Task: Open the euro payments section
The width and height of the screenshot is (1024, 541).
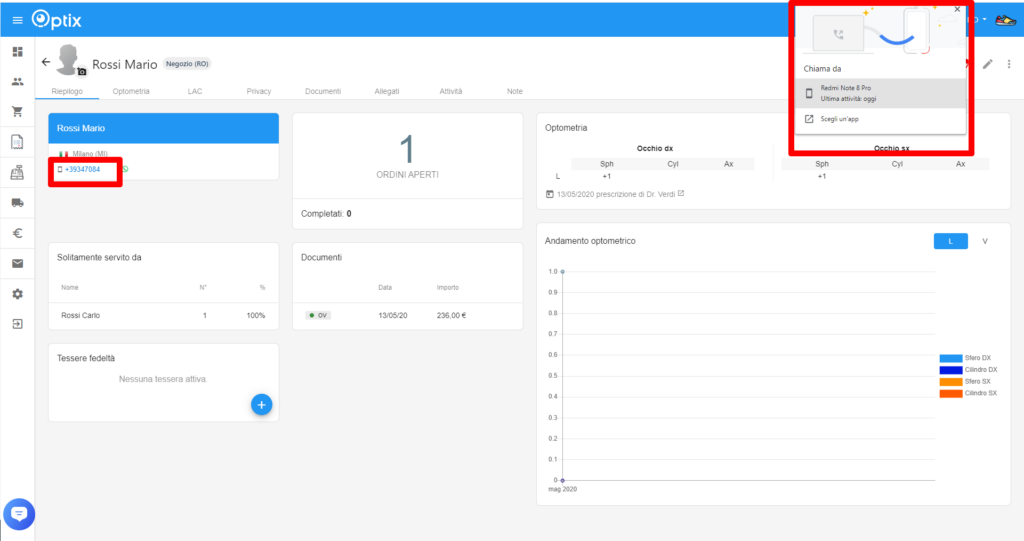Action: pos(17,233)
